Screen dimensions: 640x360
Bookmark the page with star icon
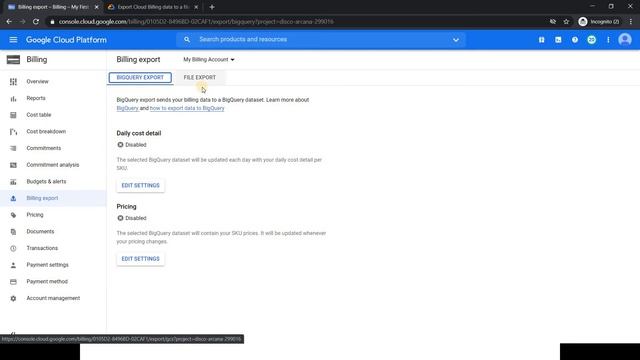tap(566, 22)
